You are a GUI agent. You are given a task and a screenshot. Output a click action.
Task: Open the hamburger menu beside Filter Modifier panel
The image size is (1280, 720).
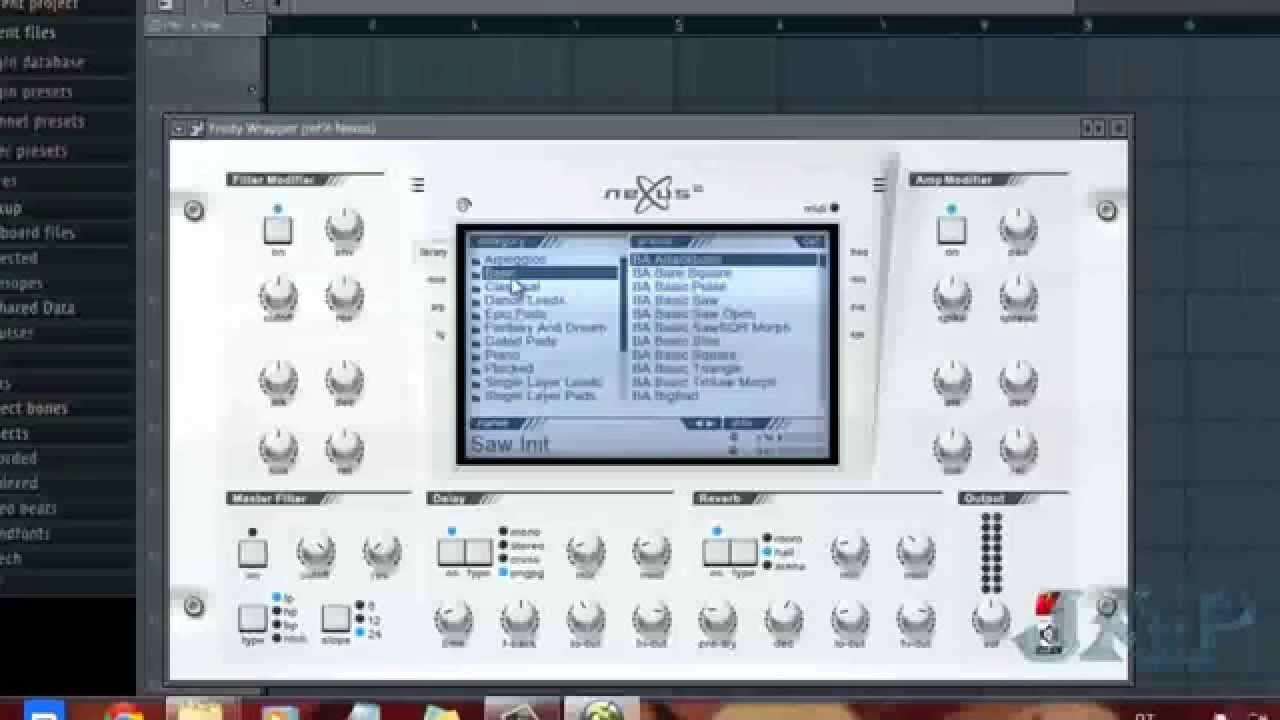pyautogui.click(x=417, y=185)
